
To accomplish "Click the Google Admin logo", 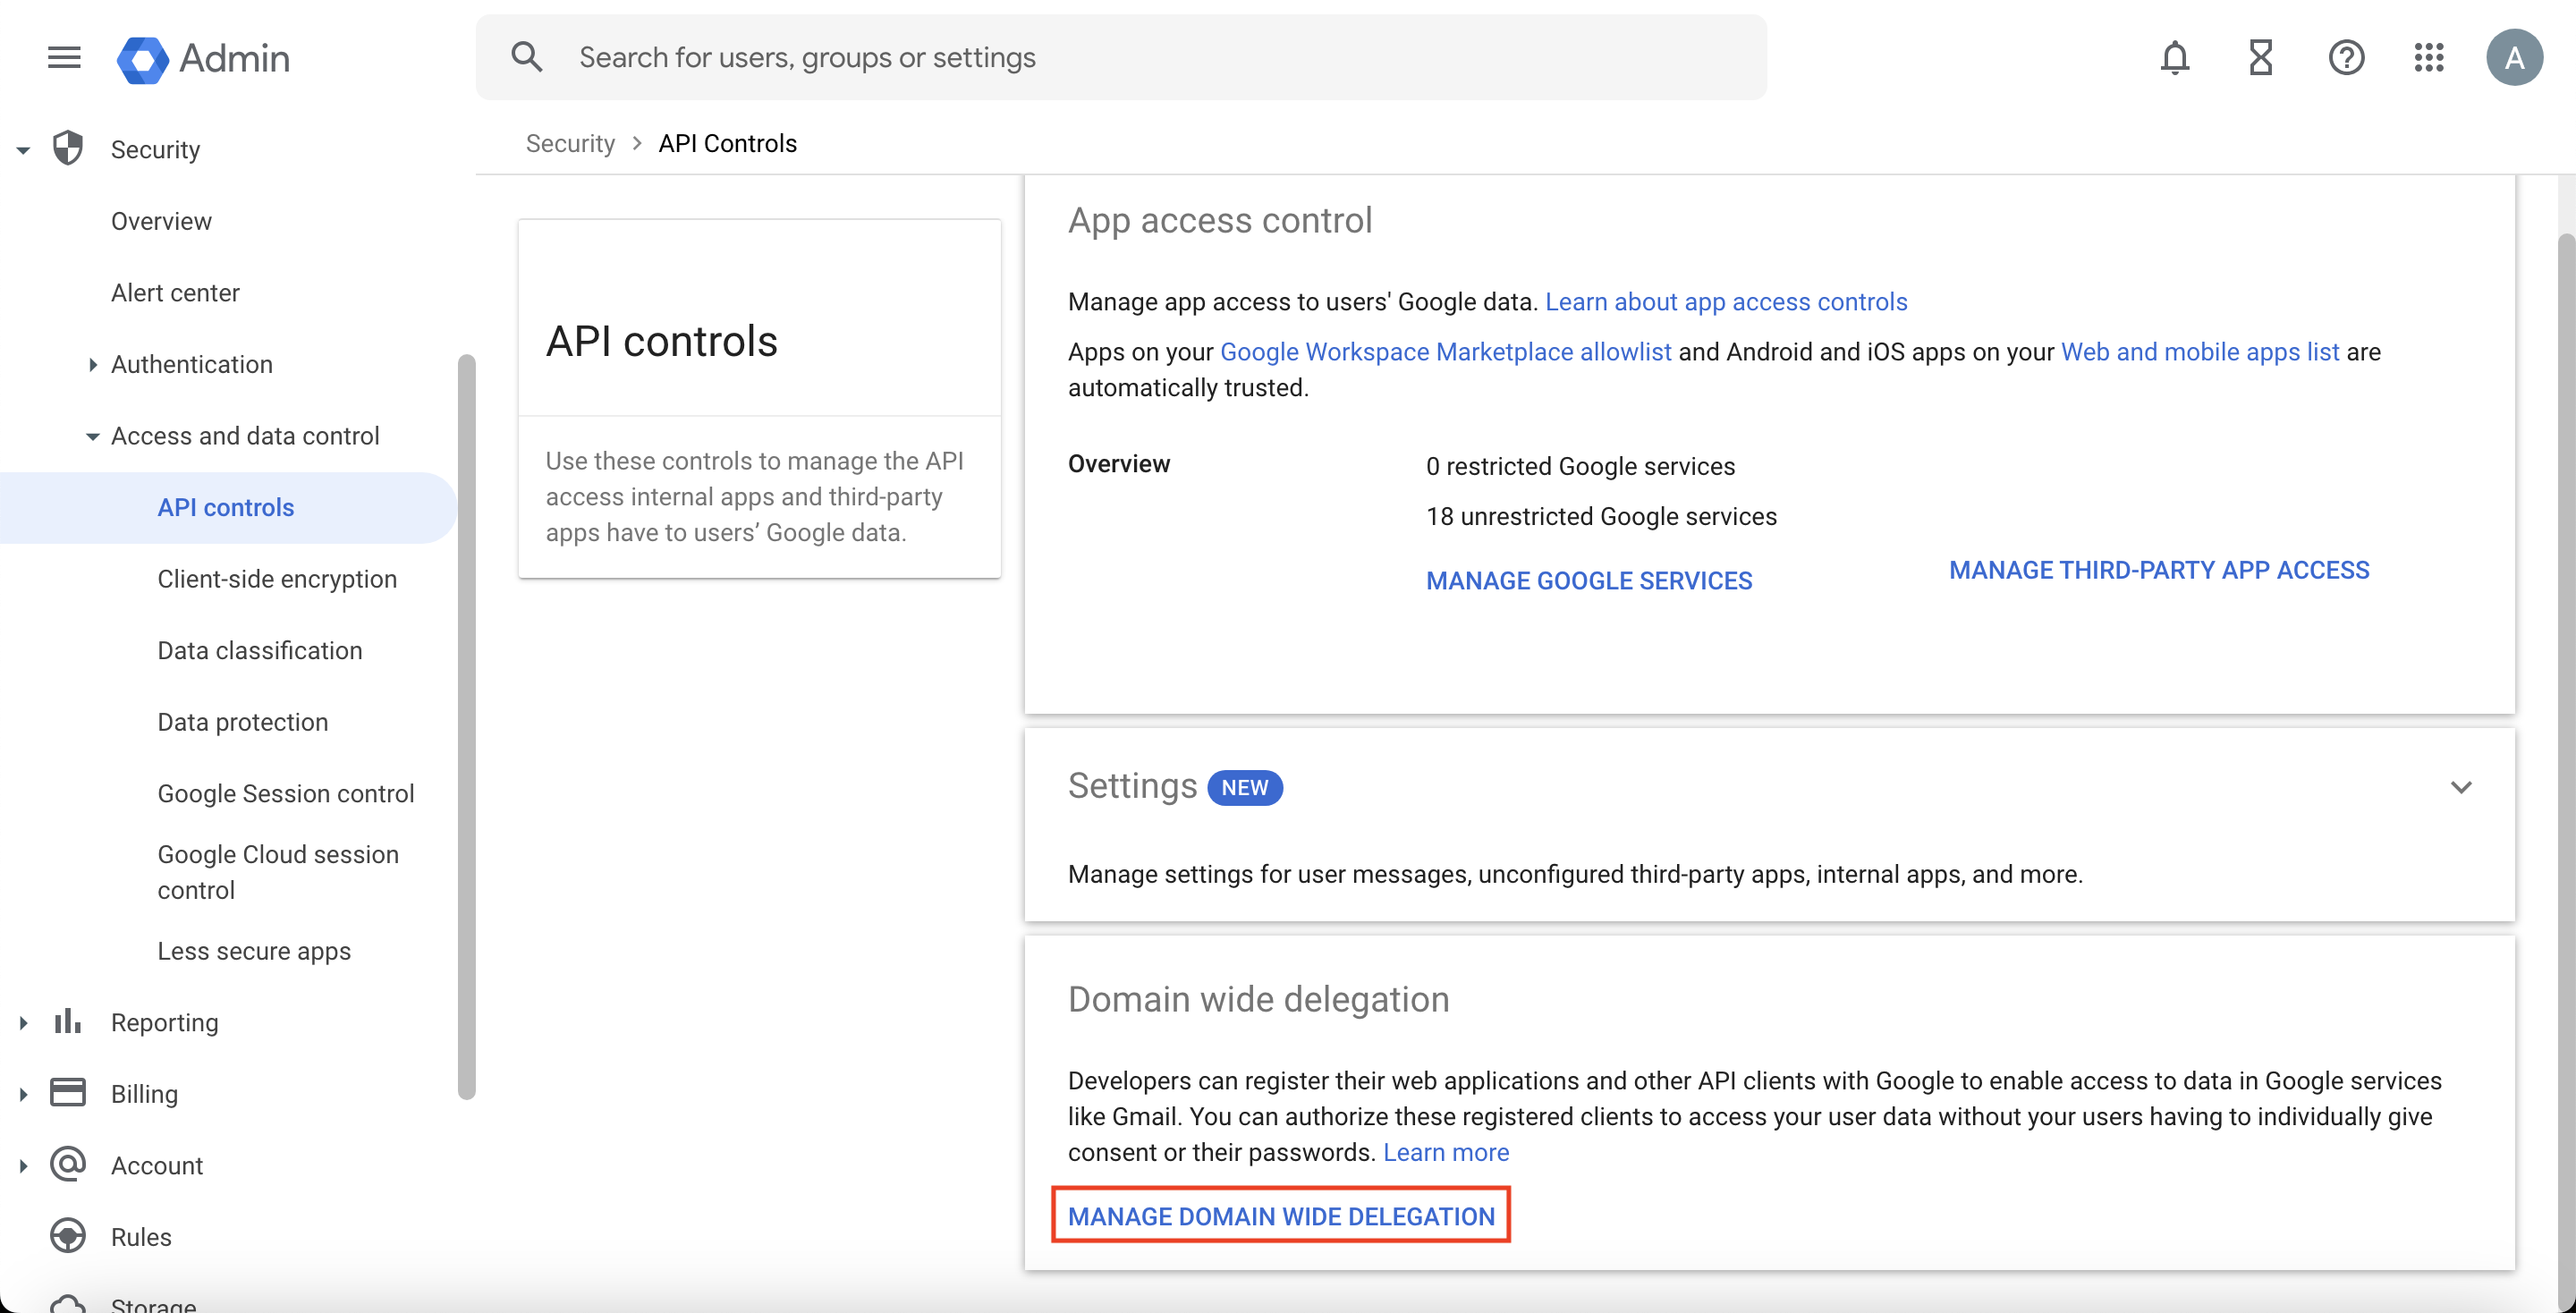I will pos(204,58).
